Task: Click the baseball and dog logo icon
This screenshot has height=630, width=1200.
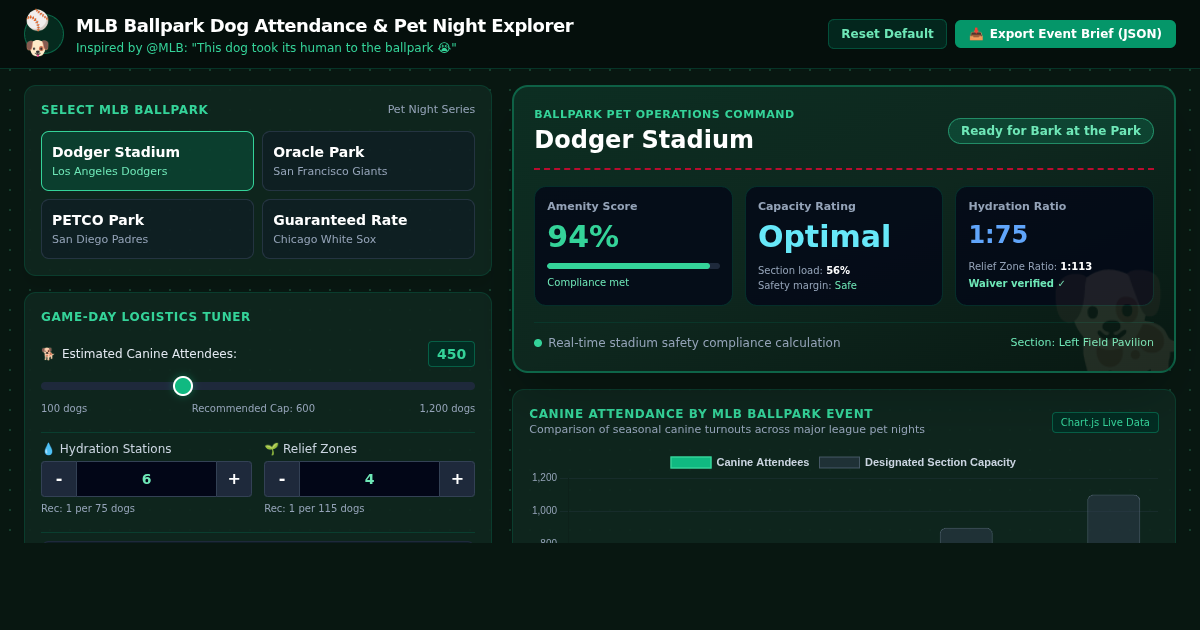Action: (x=43, y=34)
